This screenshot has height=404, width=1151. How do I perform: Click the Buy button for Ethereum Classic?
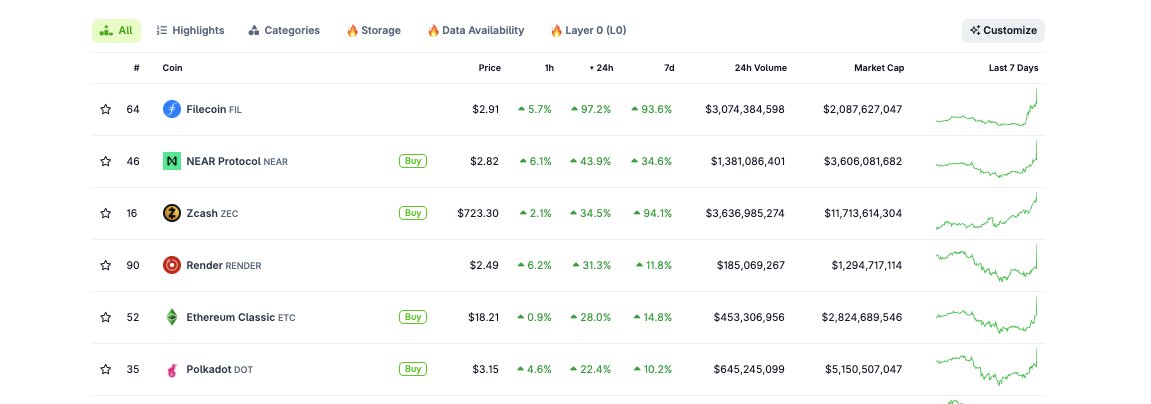point(413,317)
